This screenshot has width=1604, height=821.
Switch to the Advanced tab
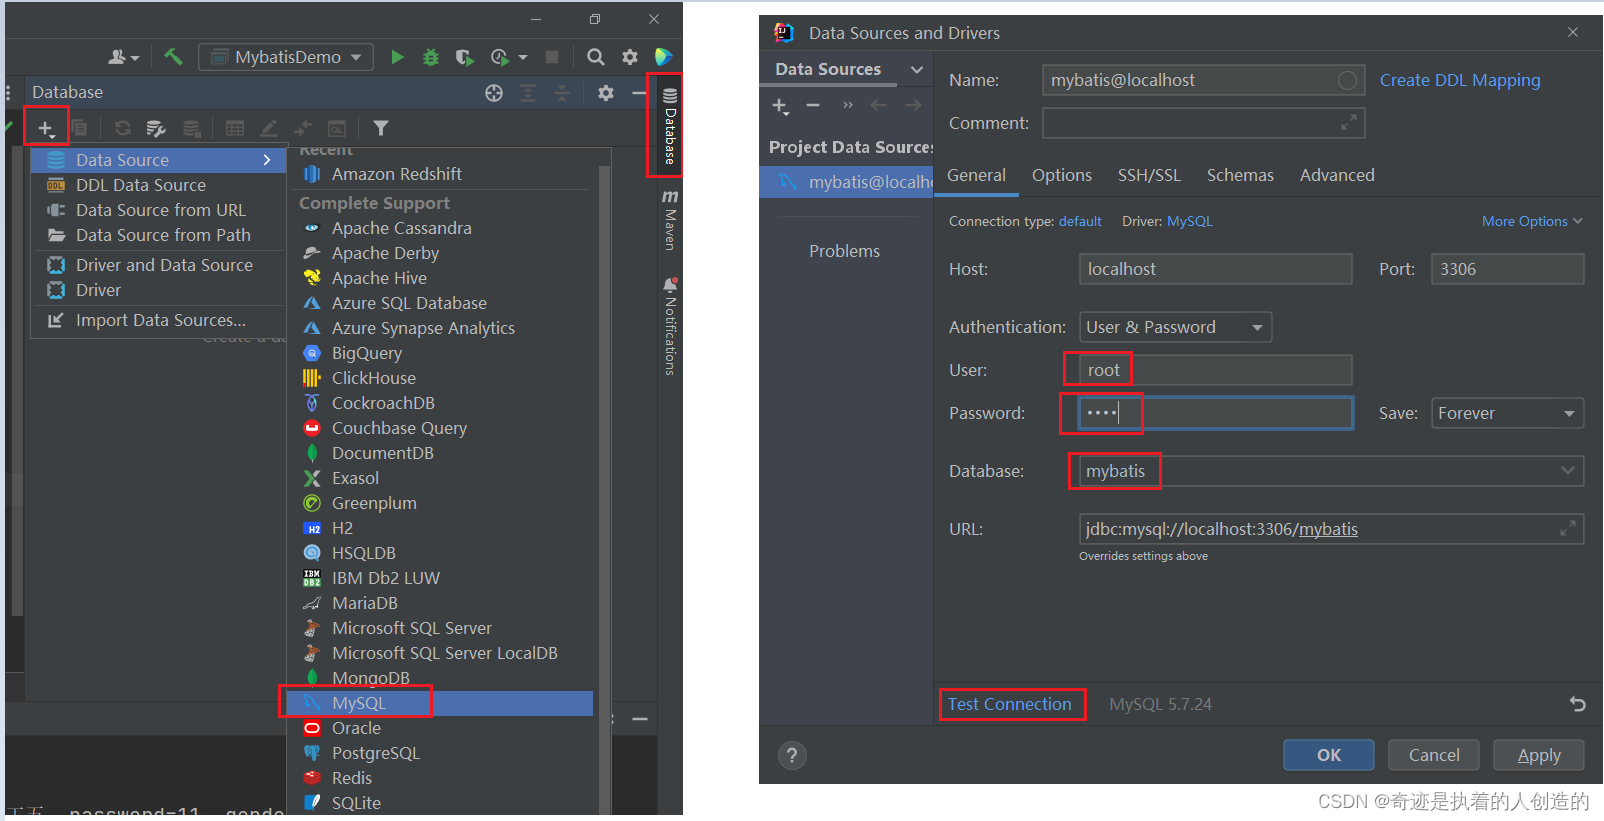(x=1337, y=175)
